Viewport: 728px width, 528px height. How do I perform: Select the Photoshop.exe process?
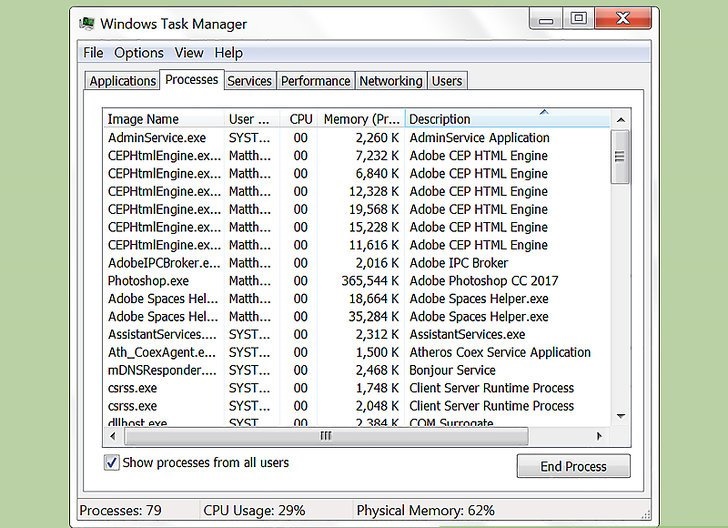[357, 281]
